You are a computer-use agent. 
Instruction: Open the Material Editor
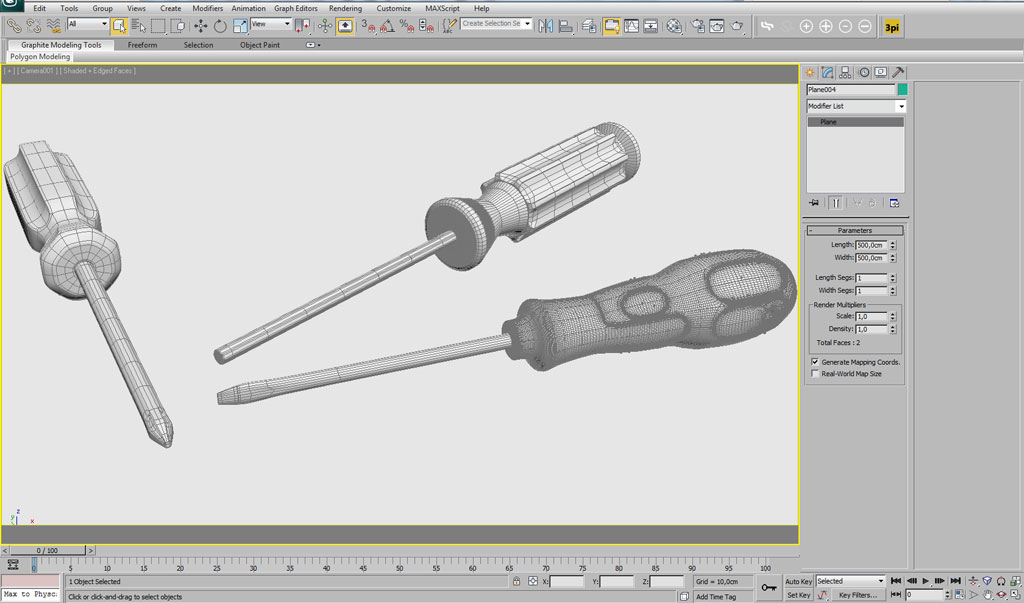click(674, 26)
